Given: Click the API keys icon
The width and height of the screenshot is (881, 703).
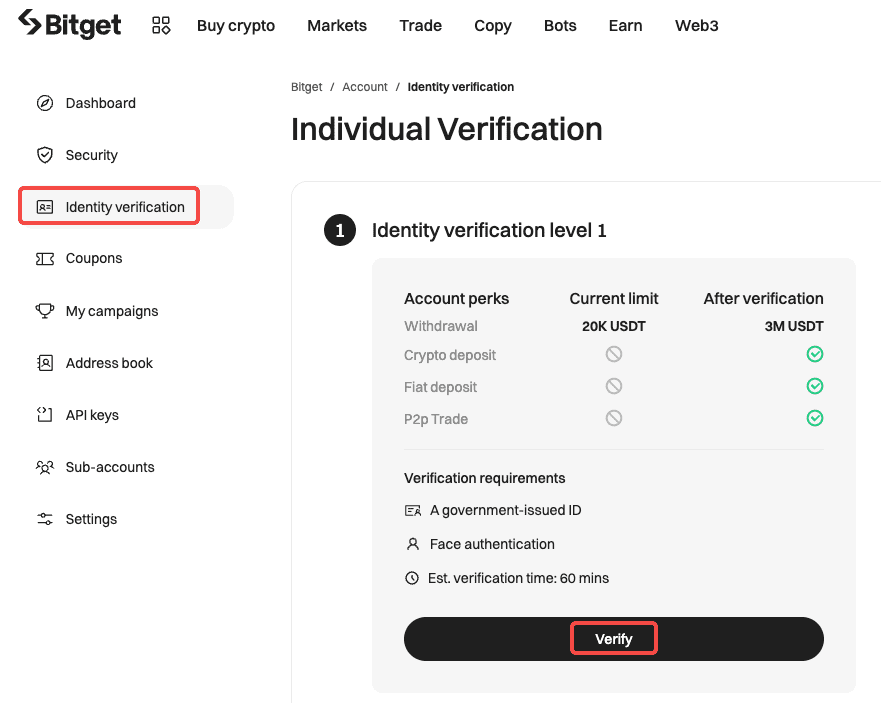Looking at the screenshot, I should pos(45,415).
